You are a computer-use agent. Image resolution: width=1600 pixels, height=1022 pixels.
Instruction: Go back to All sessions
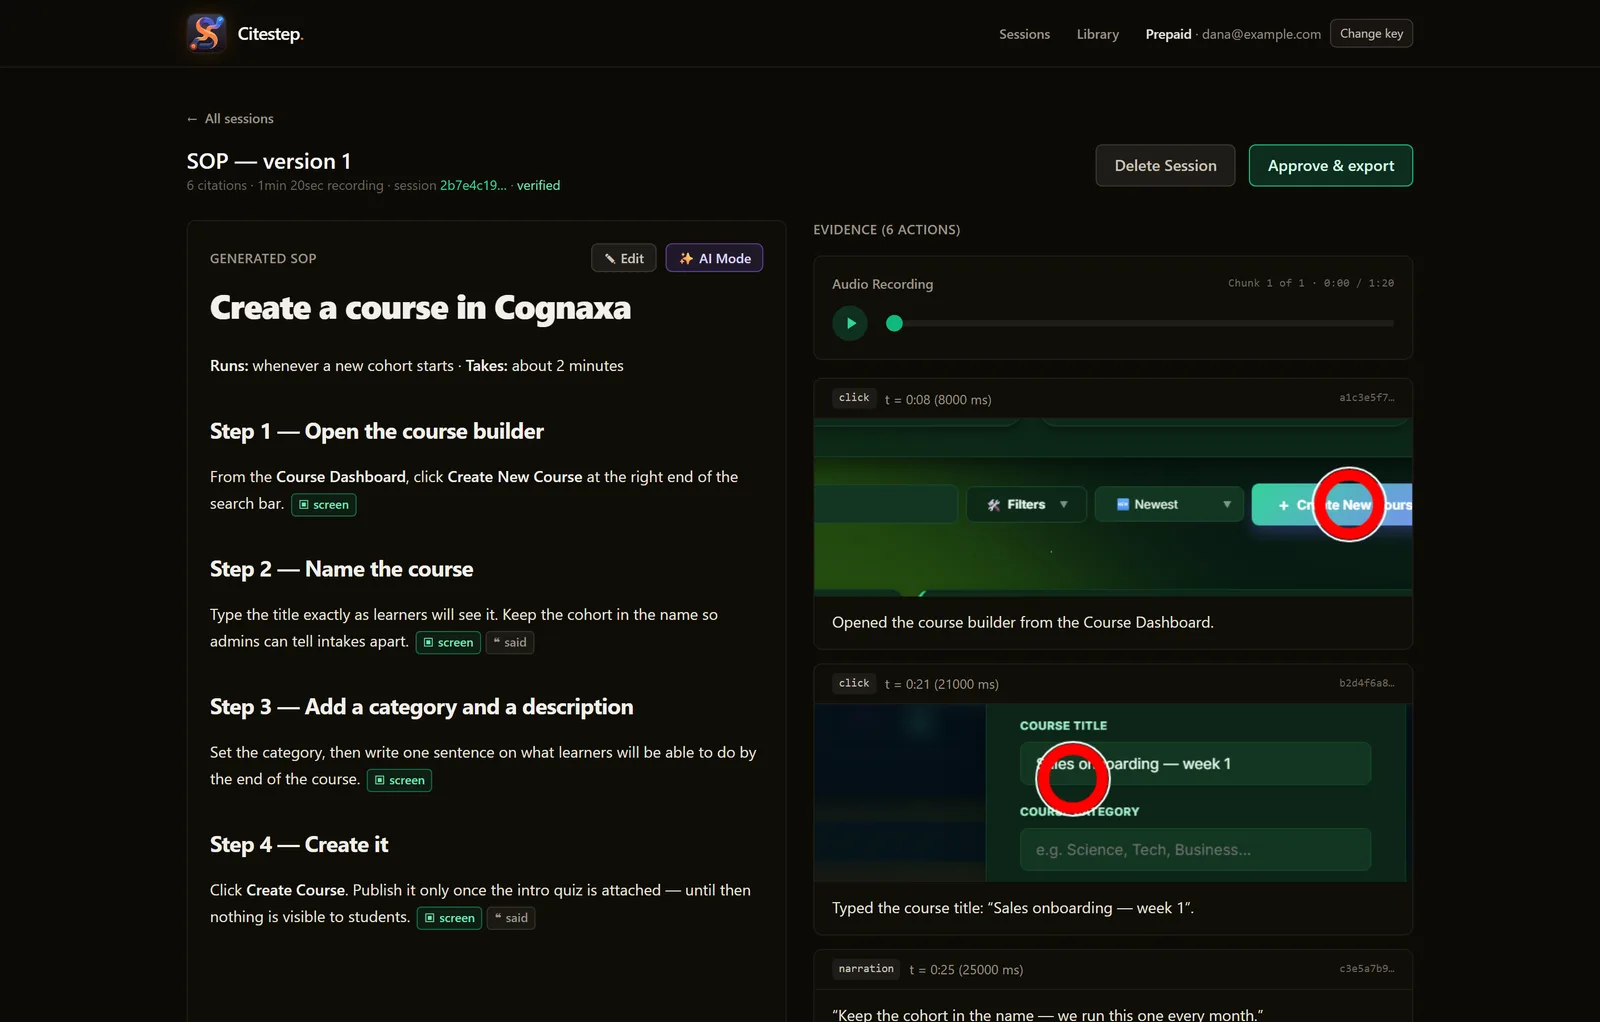[230, 118]
